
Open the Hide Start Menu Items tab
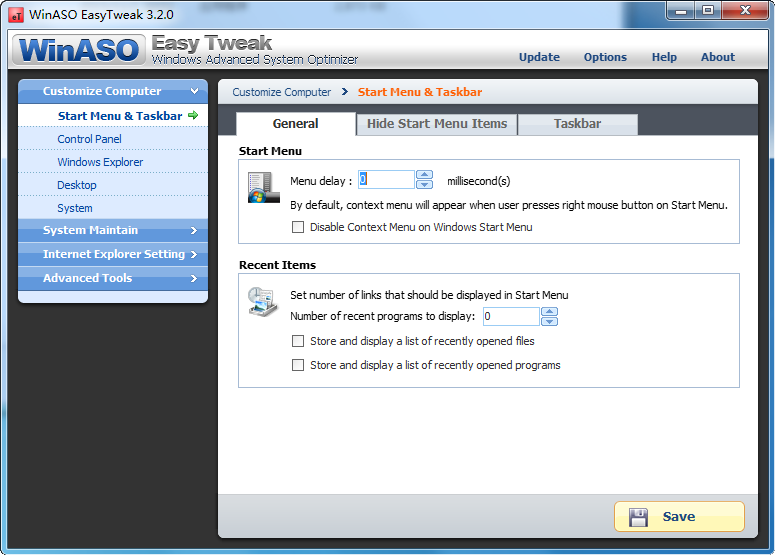(x=437, y=124)
